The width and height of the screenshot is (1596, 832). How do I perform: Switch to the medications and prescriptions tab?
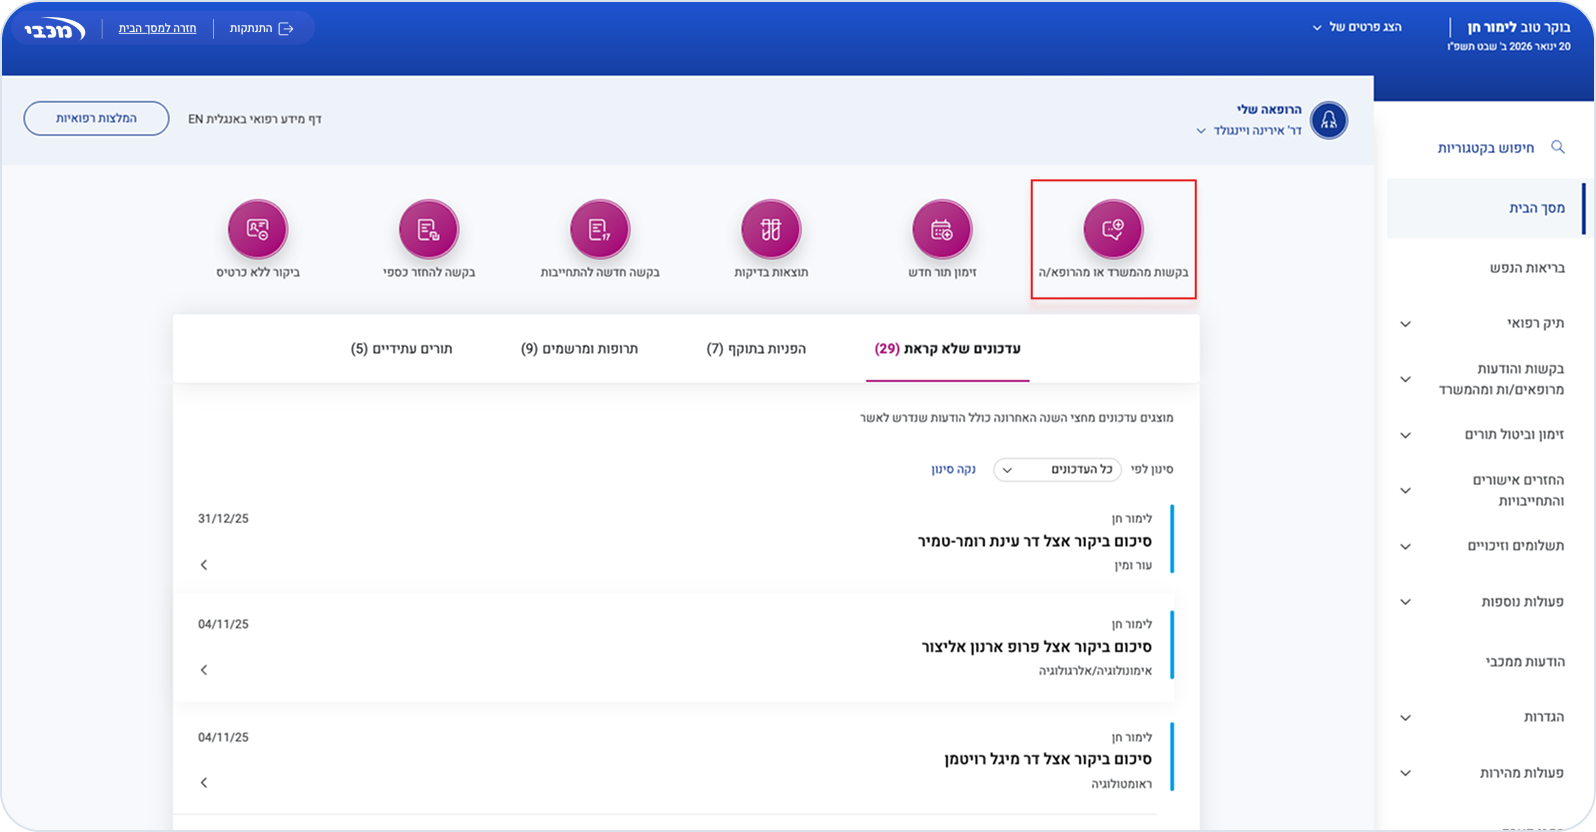579,349
